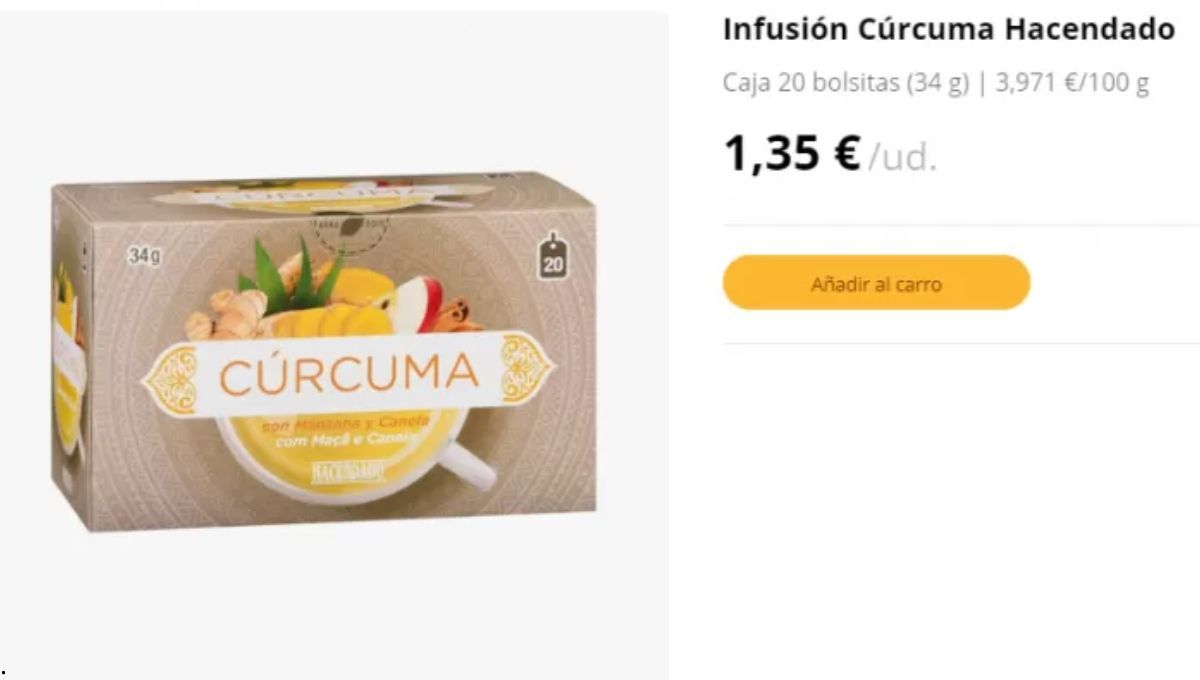Click the 1,35 € price text
This screenshot has height=680, width=1200.
792,154
